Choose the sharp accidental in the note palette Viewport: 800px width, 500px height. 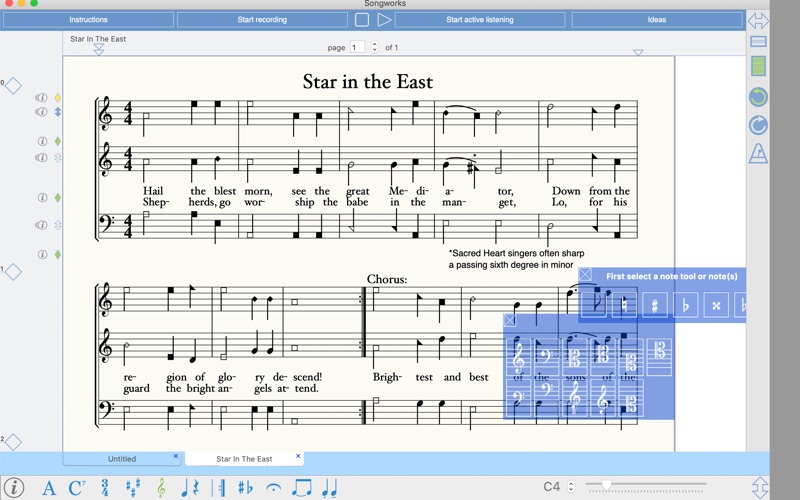pos(655,305)
